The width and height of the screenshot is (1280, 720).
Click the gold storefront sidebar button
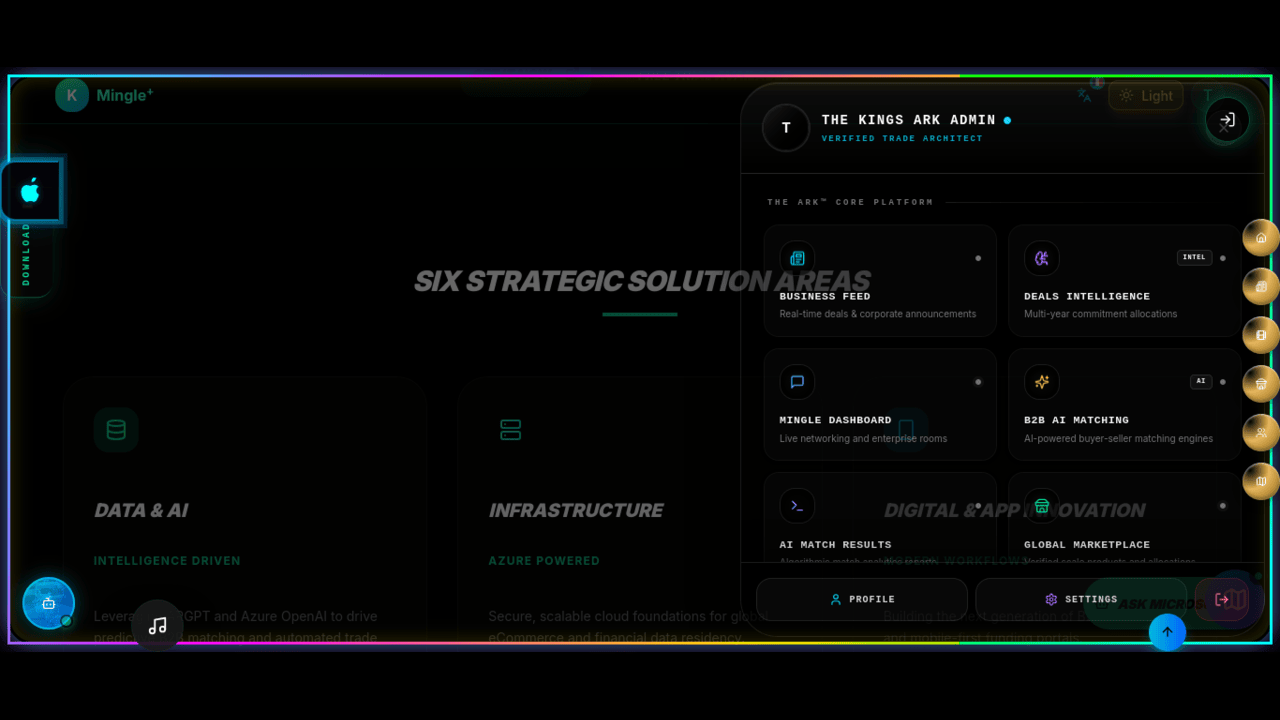click(x=1261, y=384)
